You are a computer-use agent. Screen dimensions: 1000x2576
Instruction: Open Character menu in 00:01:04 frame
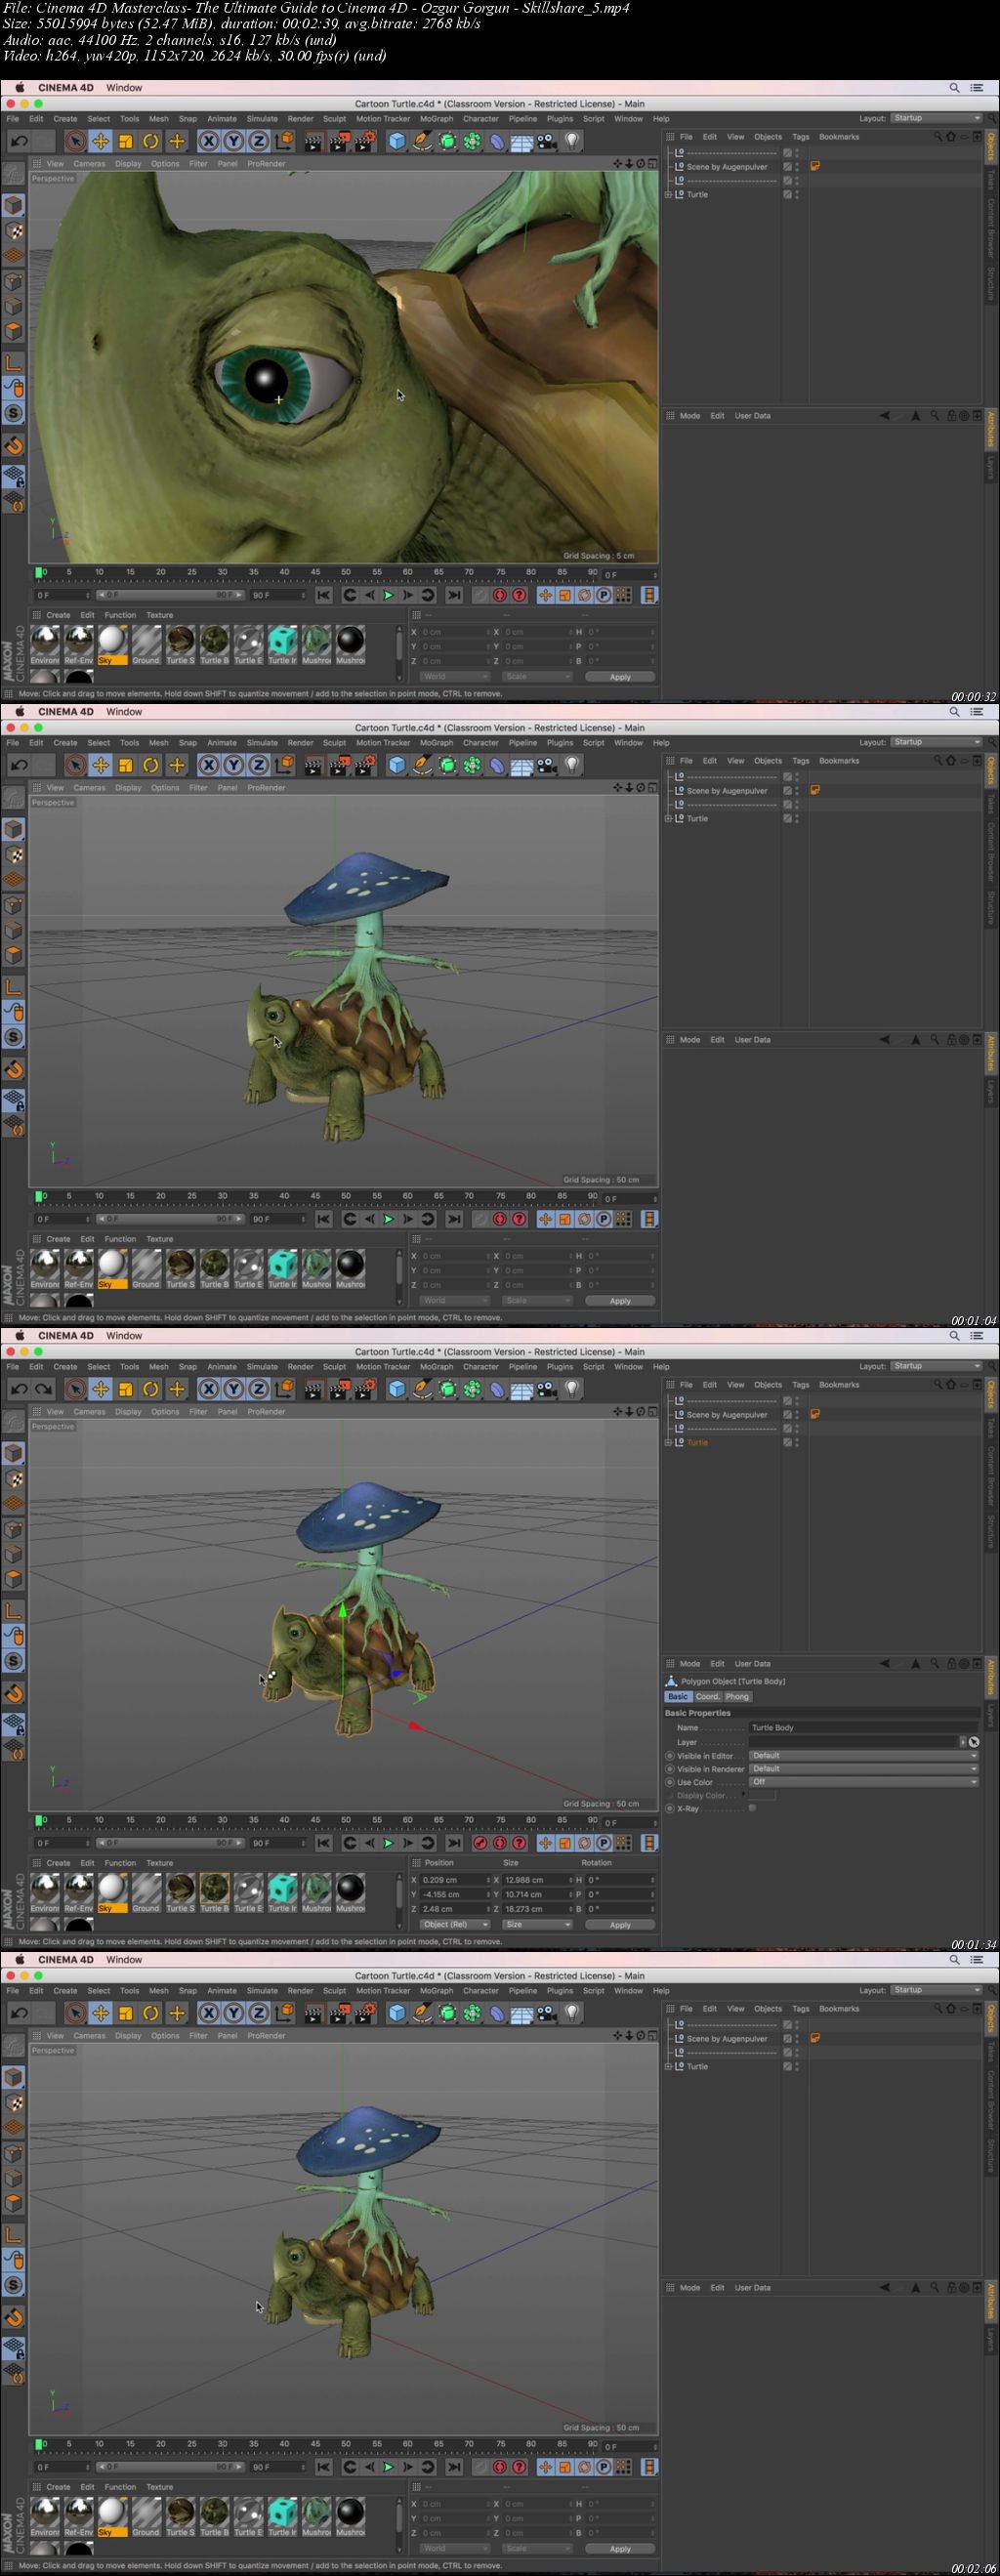pos(480,742)
